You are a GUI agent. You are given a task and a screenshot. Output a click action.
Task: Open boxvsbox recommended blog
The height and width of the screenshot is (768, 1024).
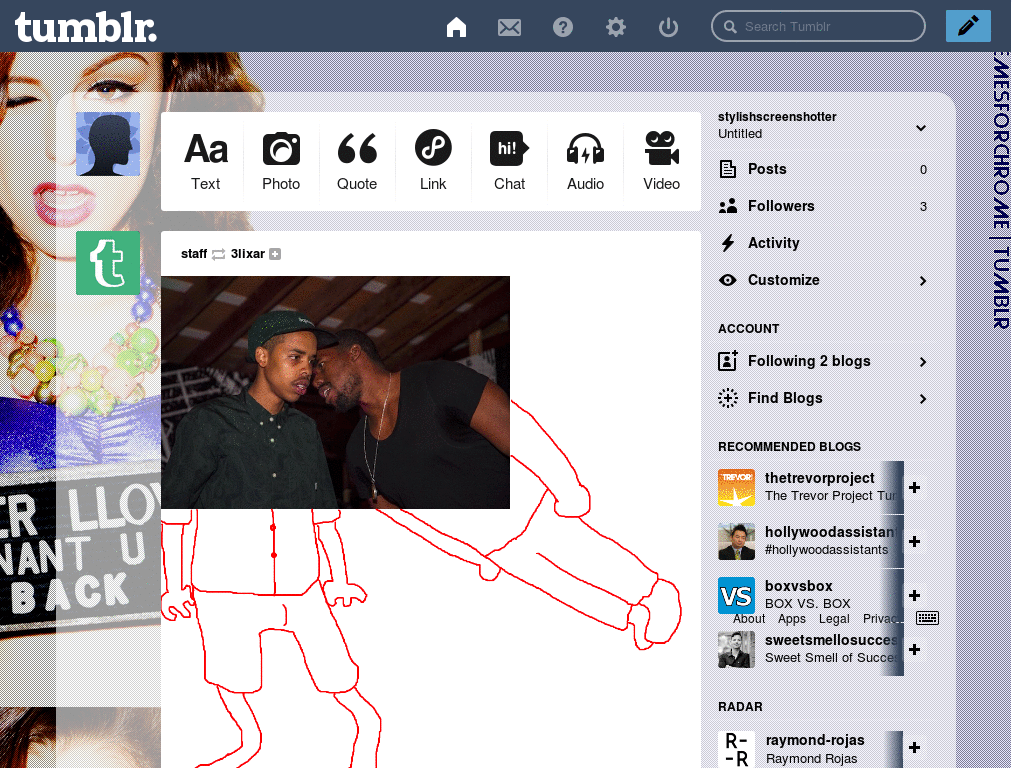[798, 586]
